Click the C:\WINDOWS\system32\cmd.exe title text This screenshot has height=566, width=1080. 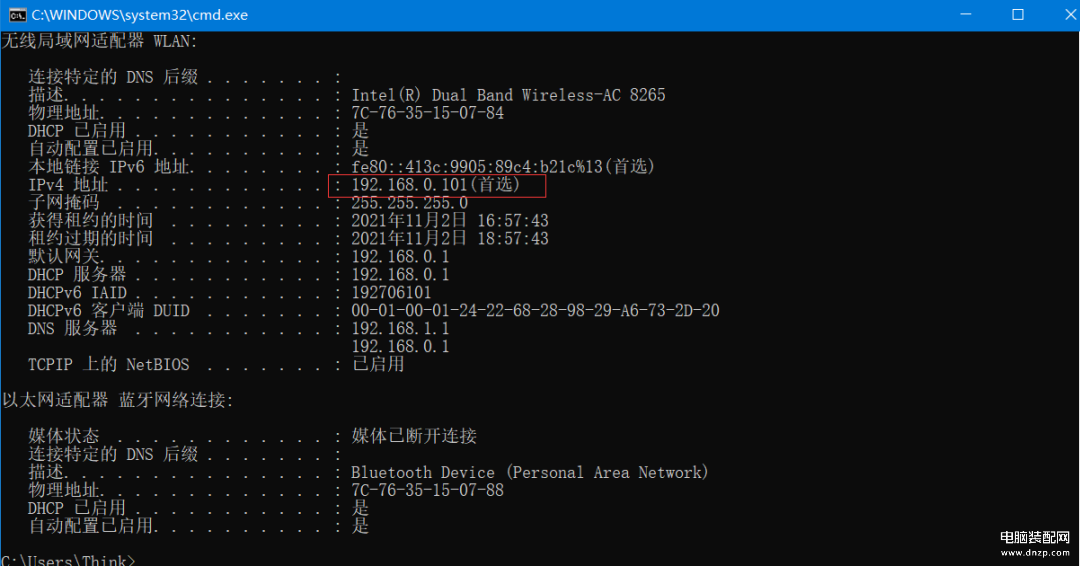click(140, 15)
